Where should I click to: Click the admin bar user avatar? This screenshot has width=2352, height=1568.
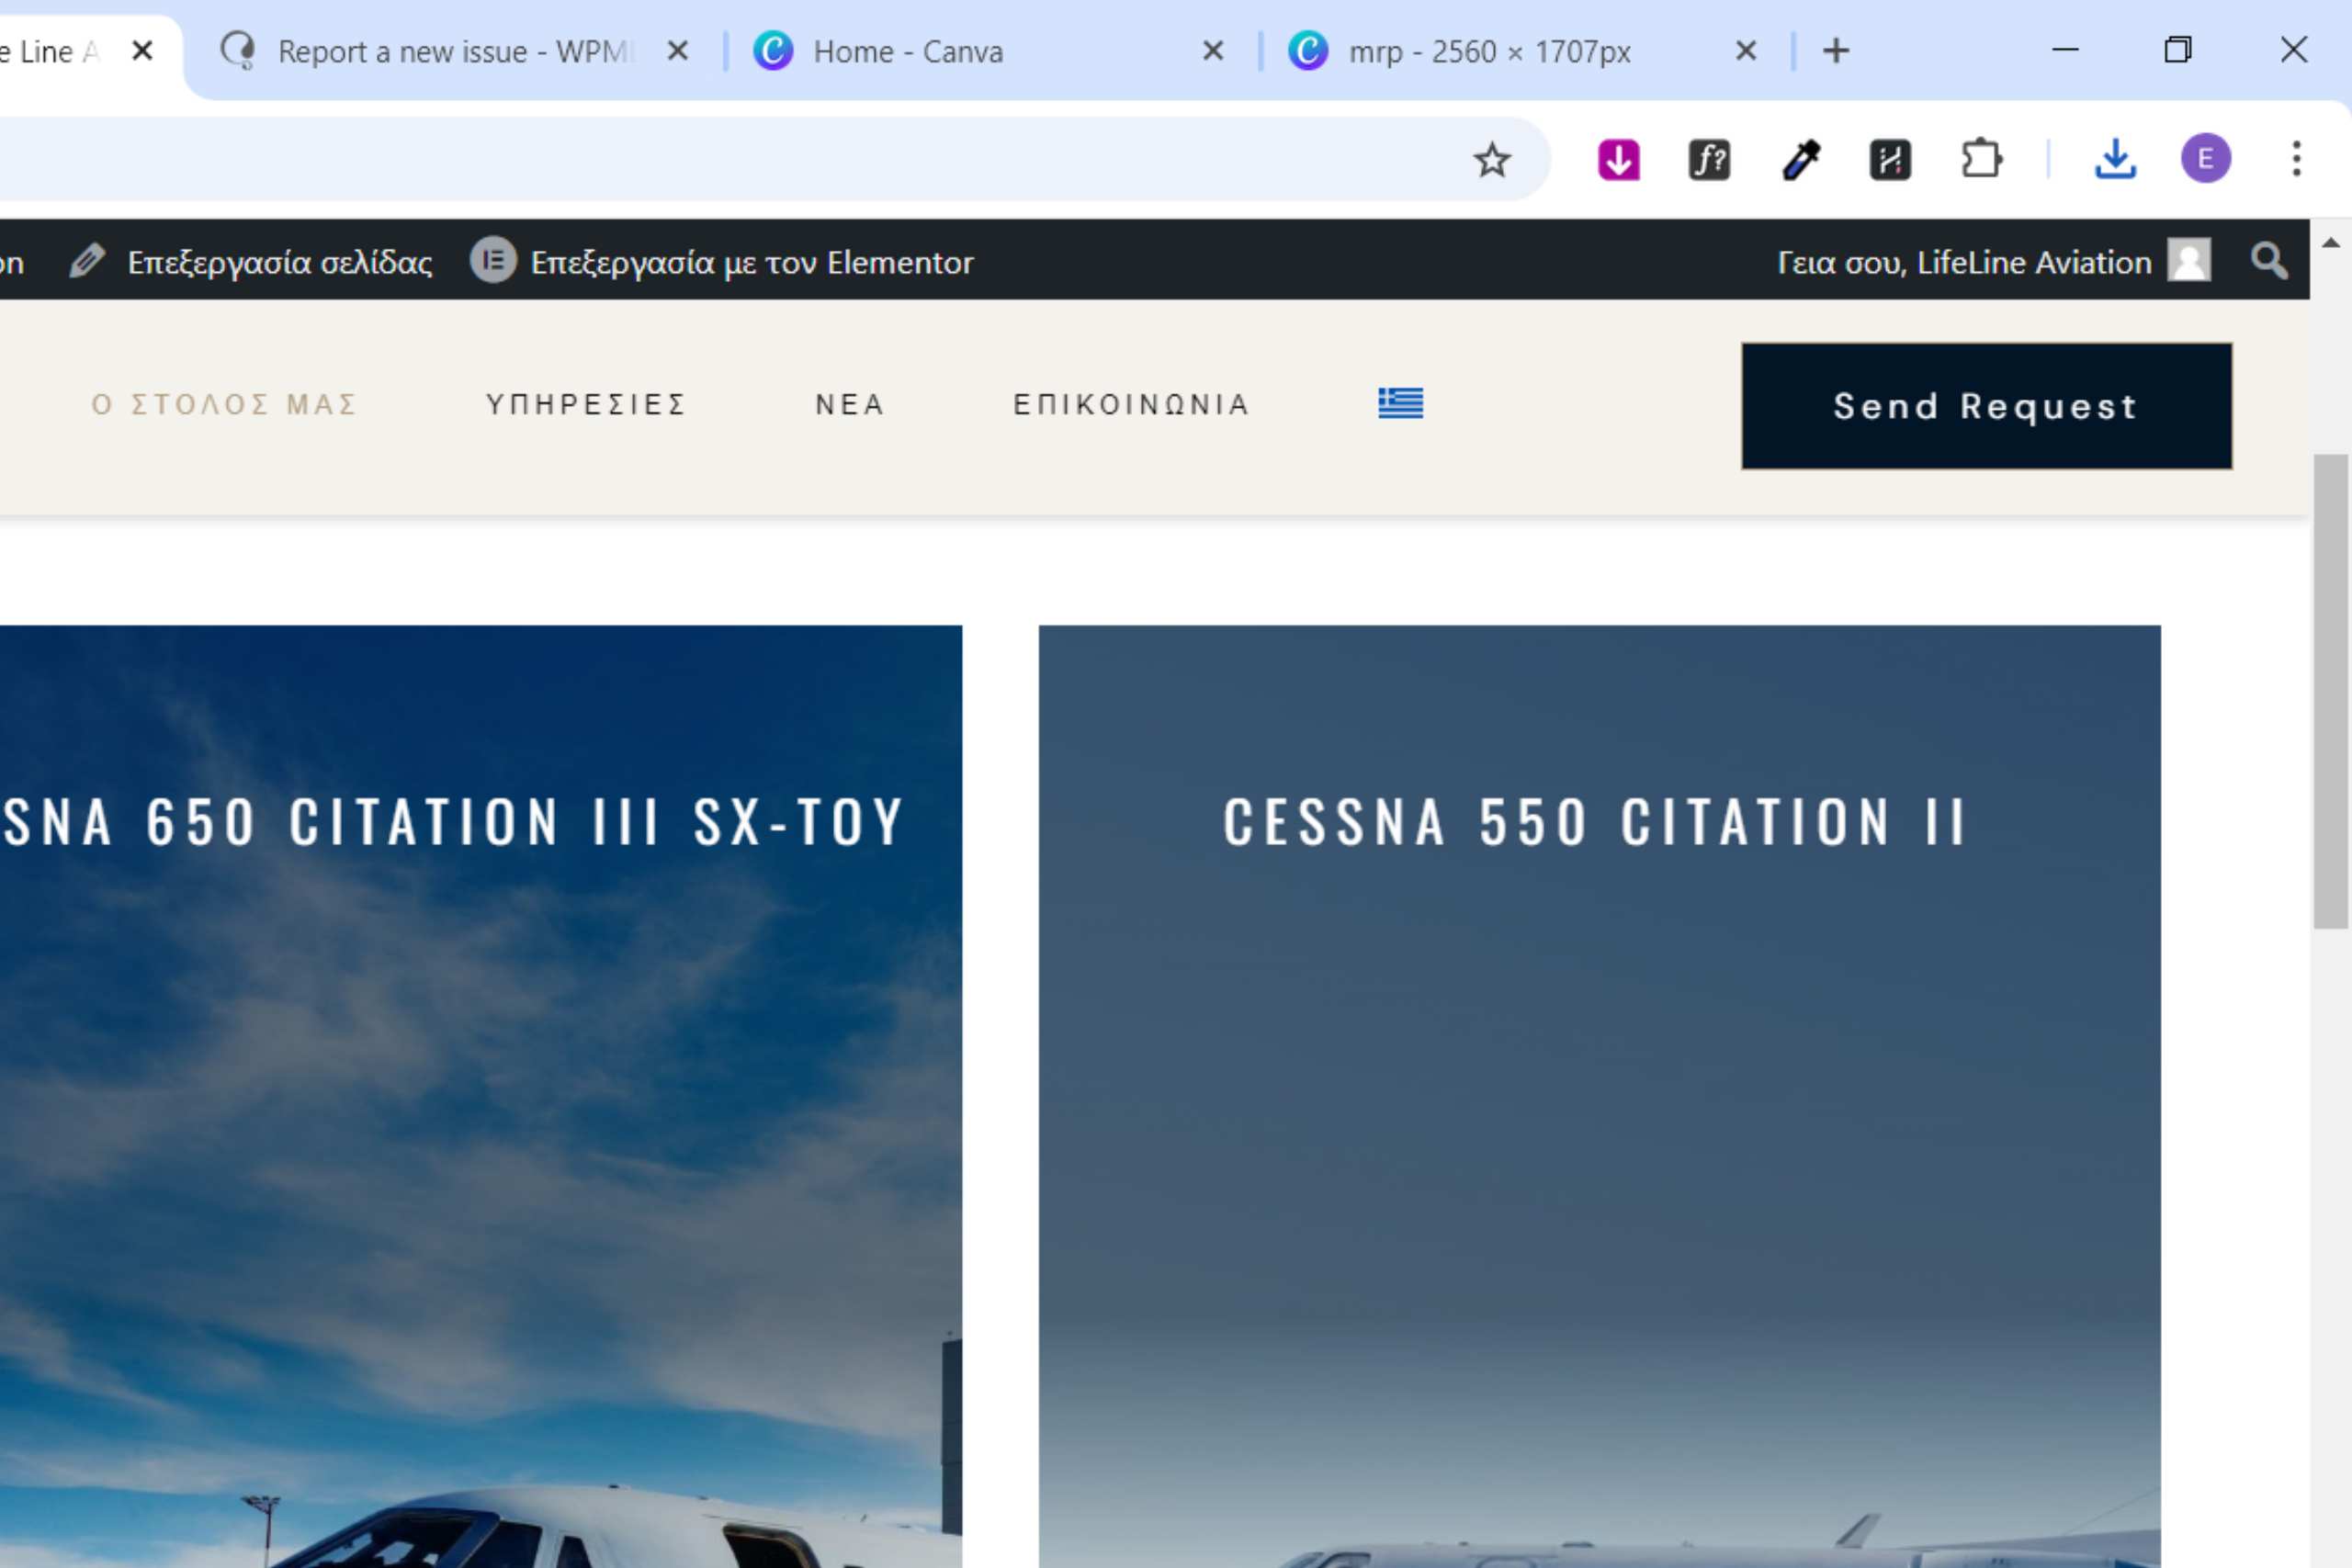click(2189, 261)
